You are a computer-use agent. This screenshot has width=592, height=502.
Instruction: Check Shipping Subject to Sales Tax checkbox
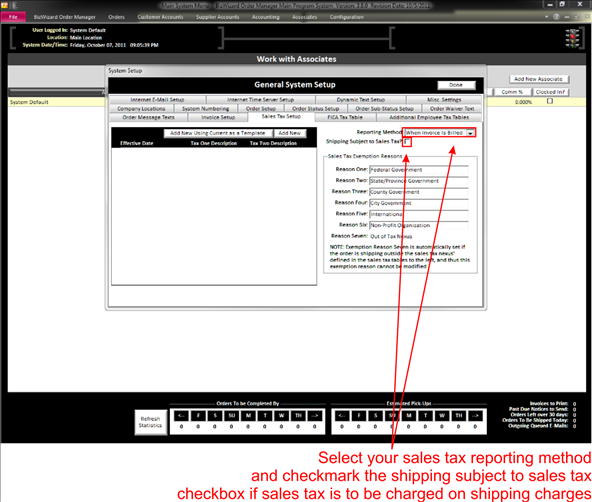[407, 142]
